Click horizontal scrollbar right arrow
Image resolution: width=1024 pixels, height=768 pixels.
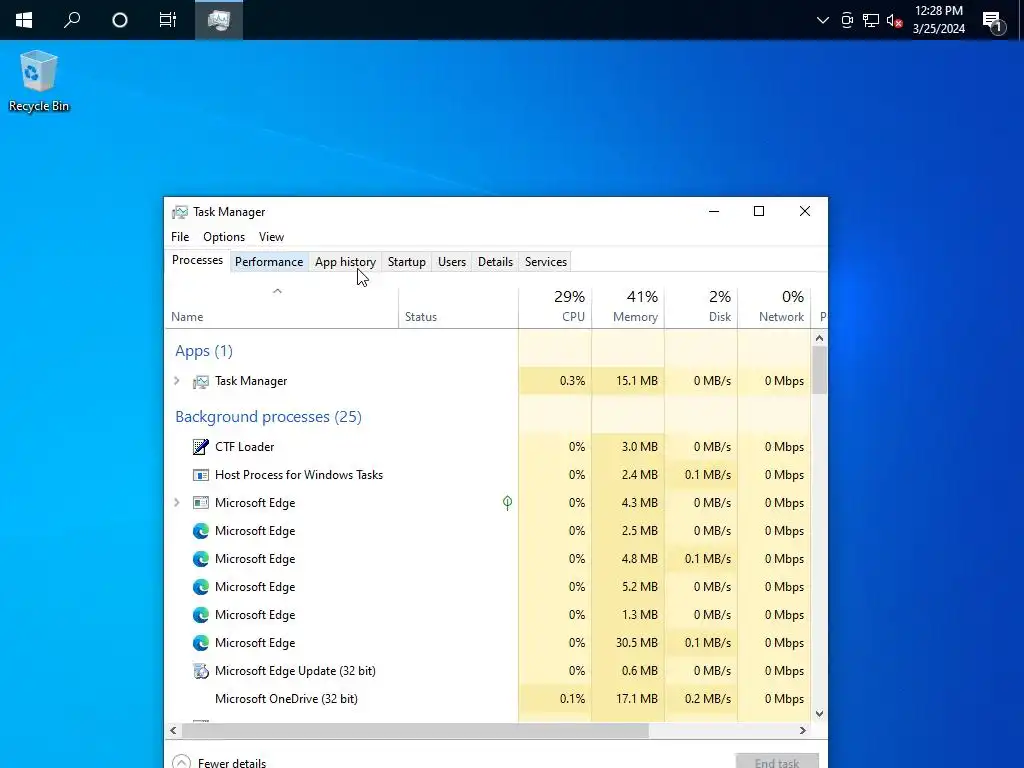803,730
